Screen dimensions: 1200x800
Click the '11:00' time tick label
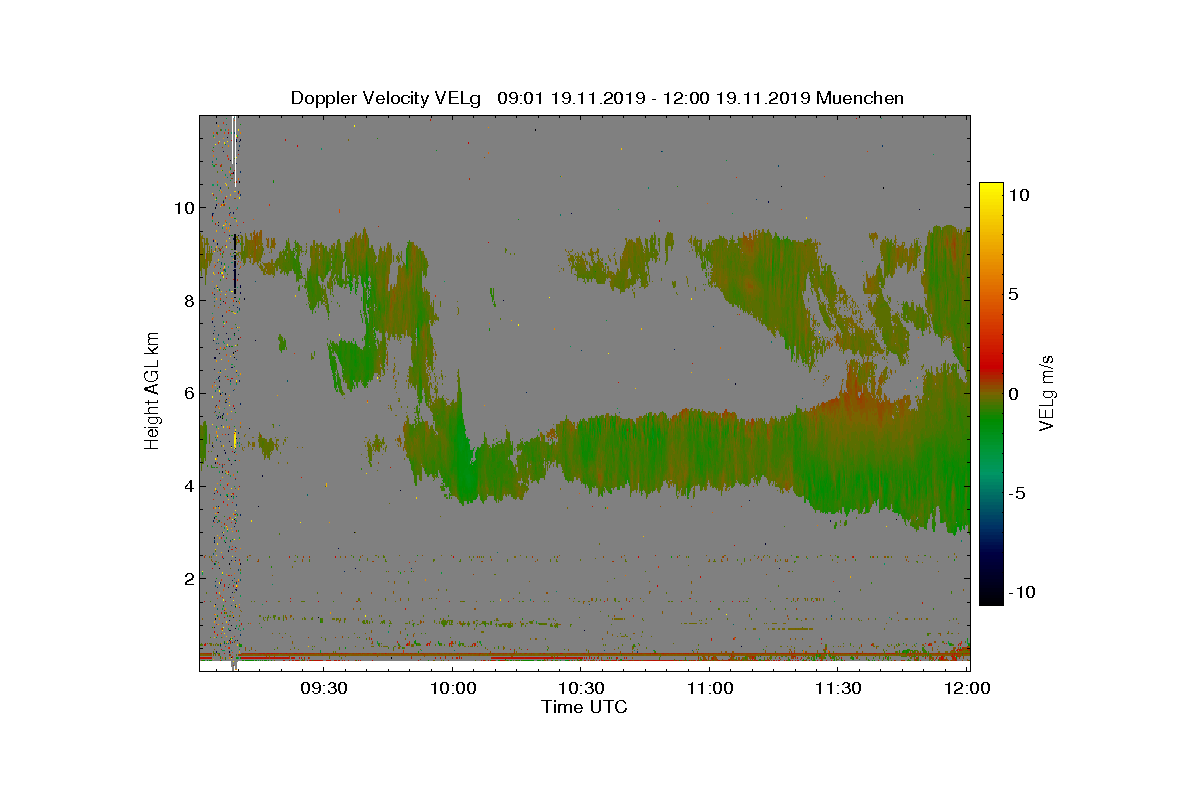coord(710,688)
